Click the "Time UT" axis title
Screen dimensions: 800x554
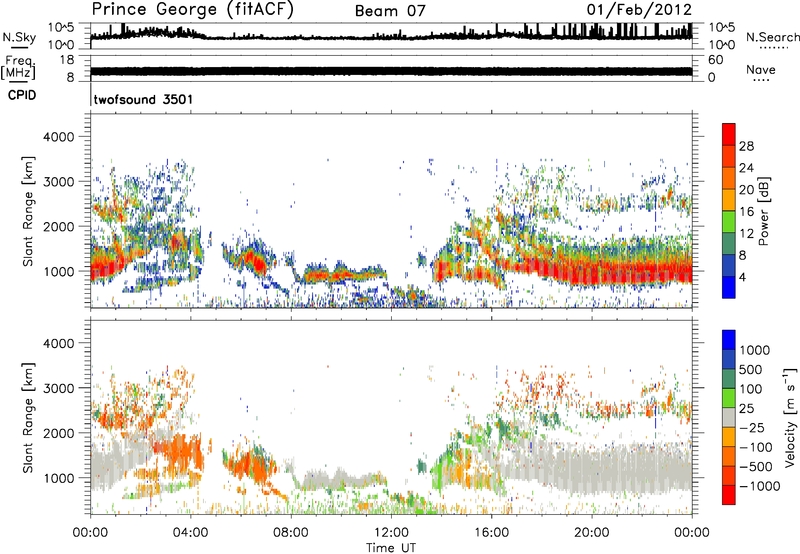(391, 548)
